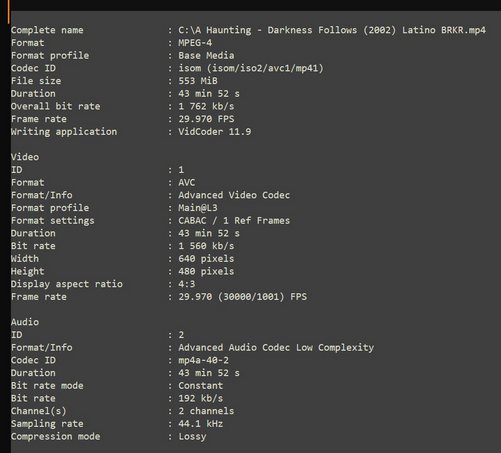
Task: Click the Codec ID isom value
Action: pyautogui.click(x=251, y=68)
